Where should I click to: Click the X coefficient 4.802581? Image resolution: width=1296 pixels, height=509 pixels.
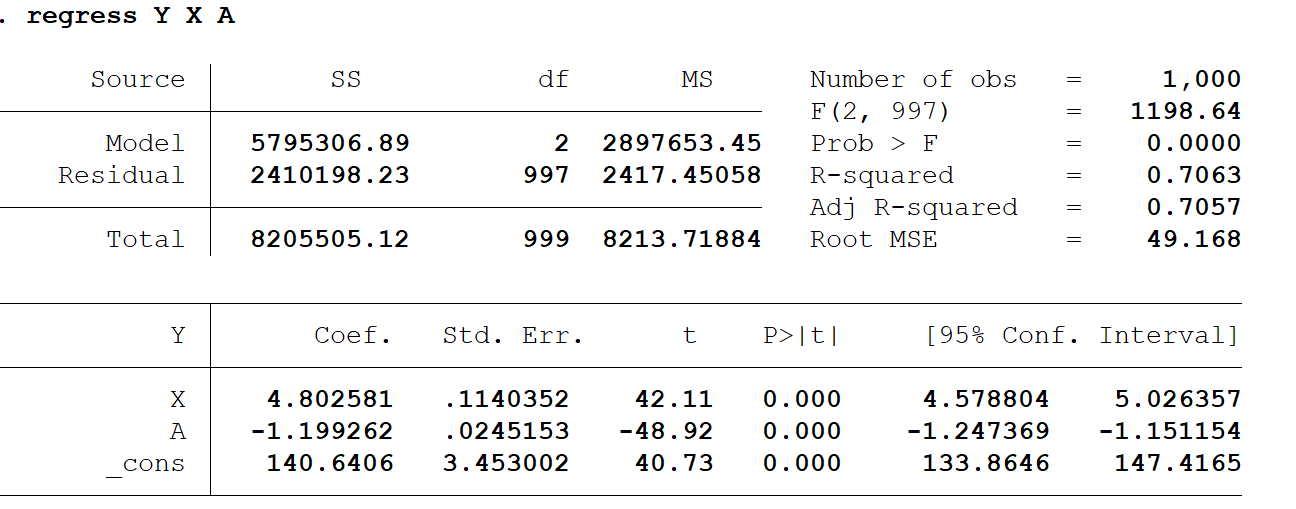(x=330, y=399)
